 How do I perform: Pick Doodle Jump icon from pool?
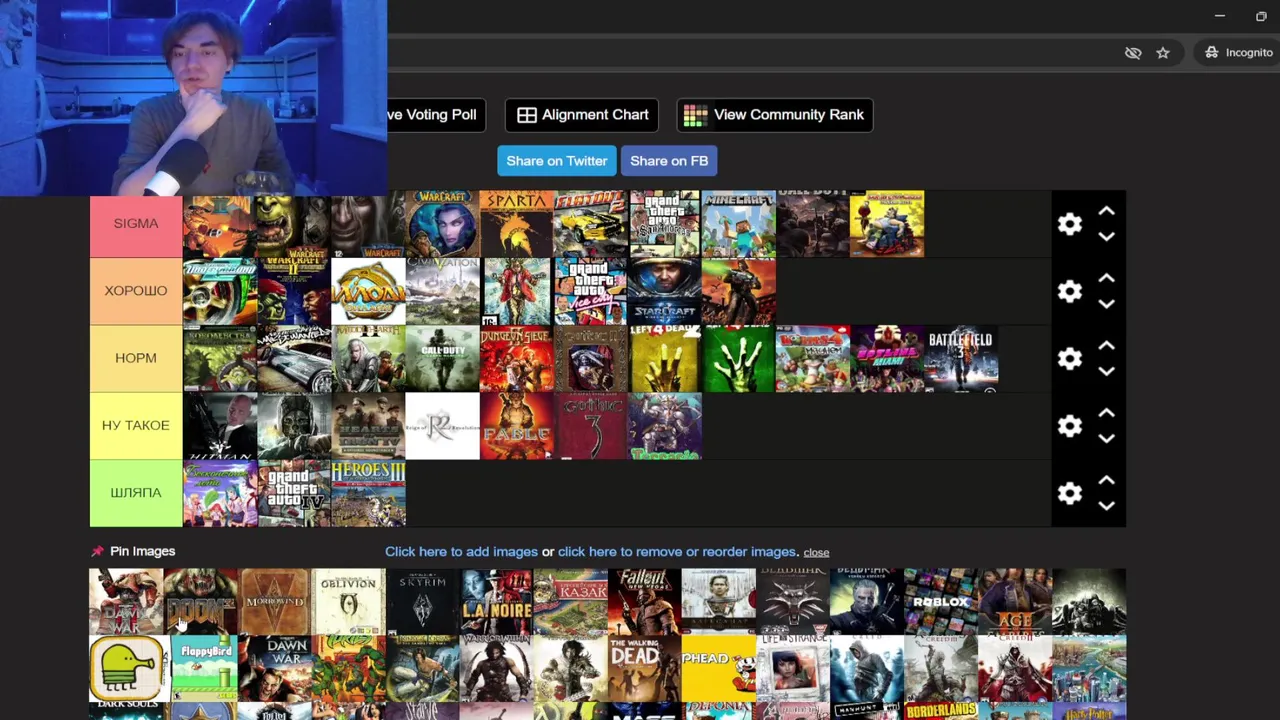point(126,668)
